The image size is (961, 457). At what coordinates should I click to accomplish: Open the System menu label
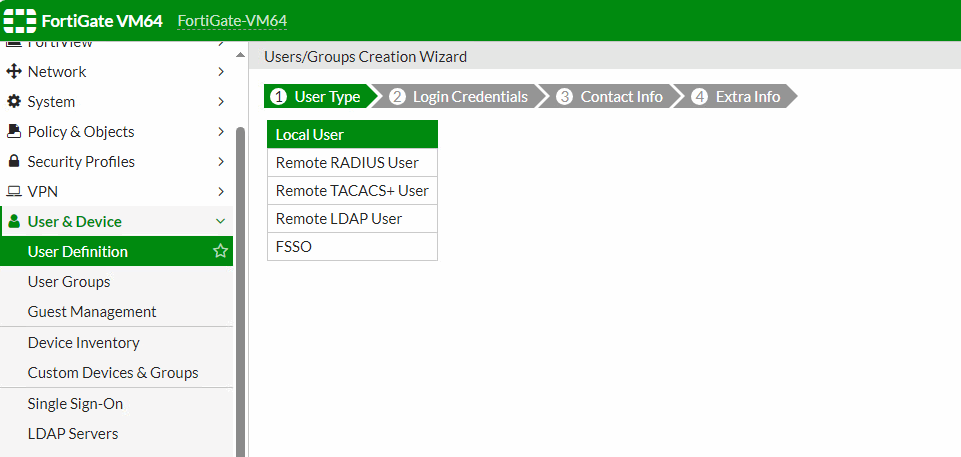point(51,102)
